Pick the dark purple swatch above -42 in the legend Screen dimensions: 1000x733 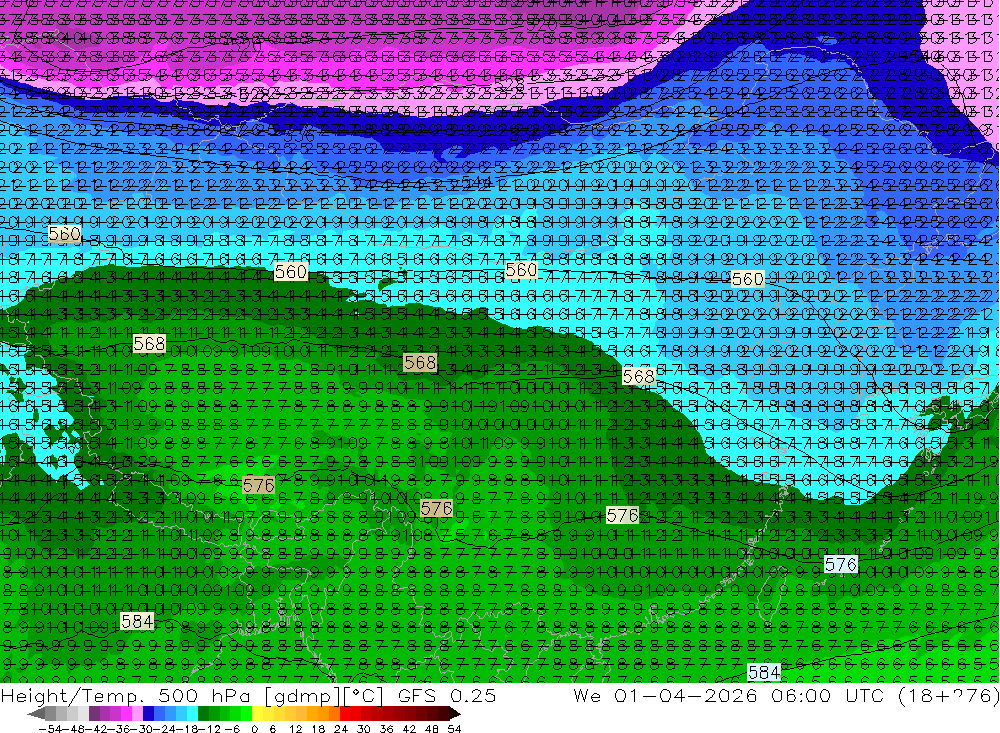94,714
